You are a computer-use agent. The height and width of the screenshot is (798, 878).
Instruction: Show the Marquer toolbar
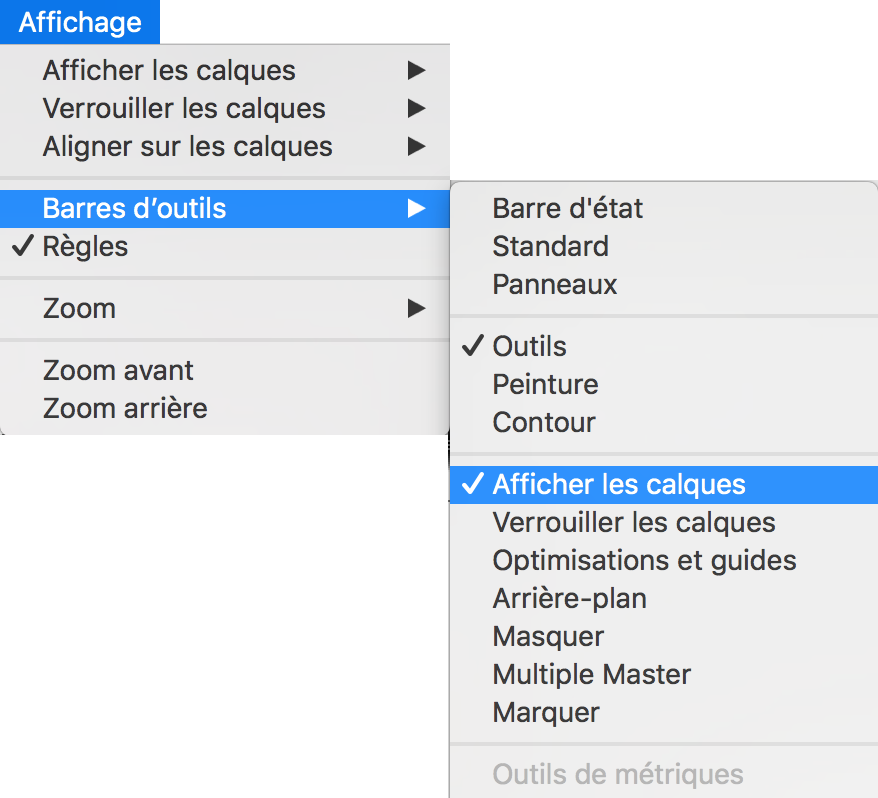(x=546, y=713)
